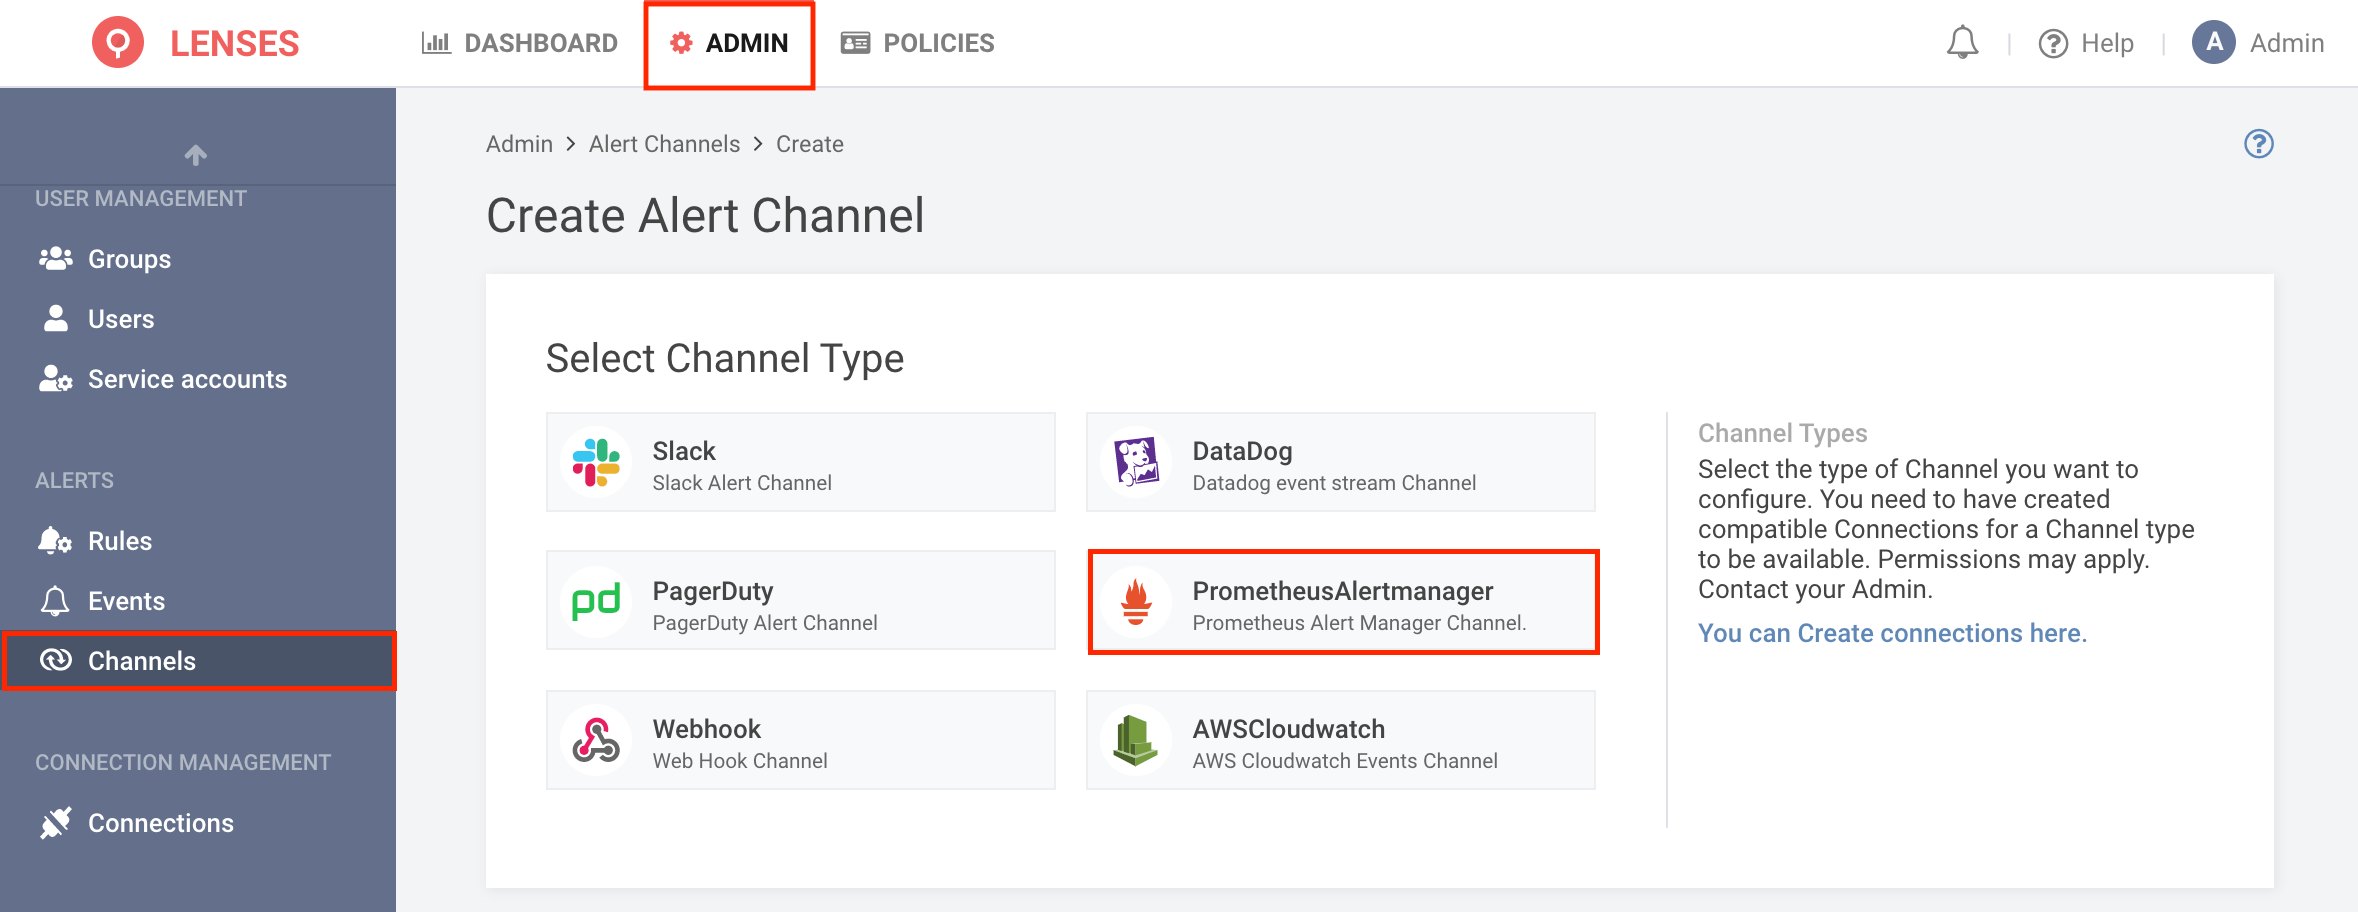Click the Events bell icon in sidebar

[x=55, y=600]
